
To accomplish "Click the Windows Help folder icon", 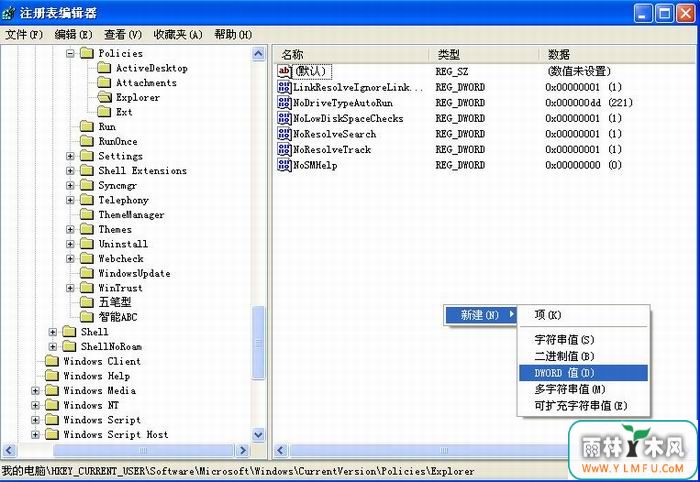I will (52, 376).
